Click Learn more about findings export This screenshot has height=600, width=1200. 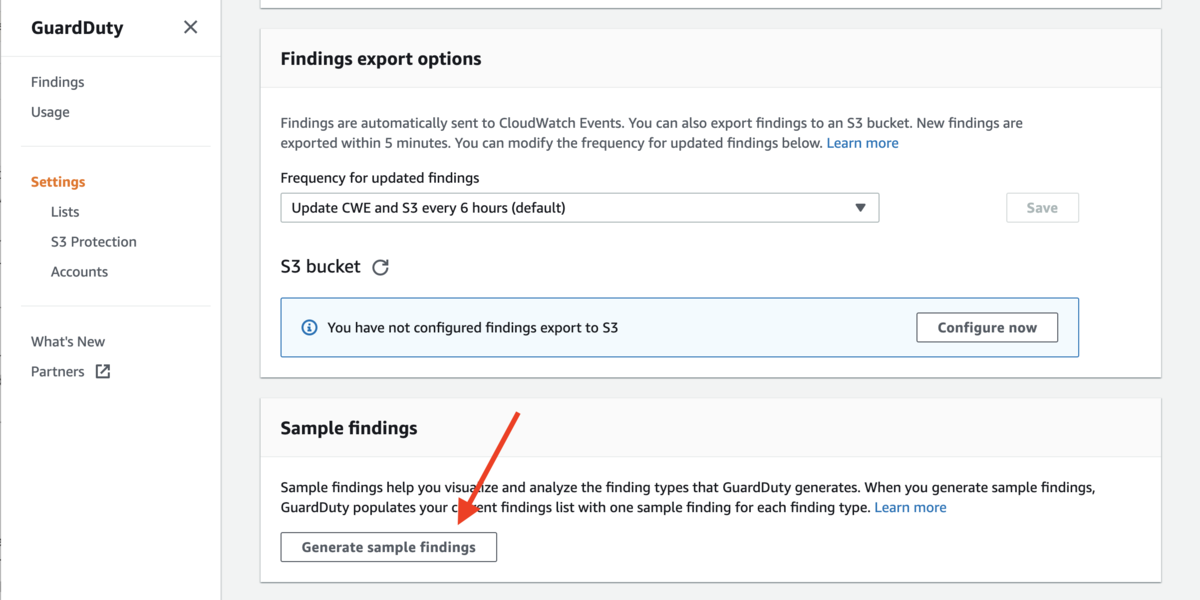pyautogui.click(x=862, y=143)
